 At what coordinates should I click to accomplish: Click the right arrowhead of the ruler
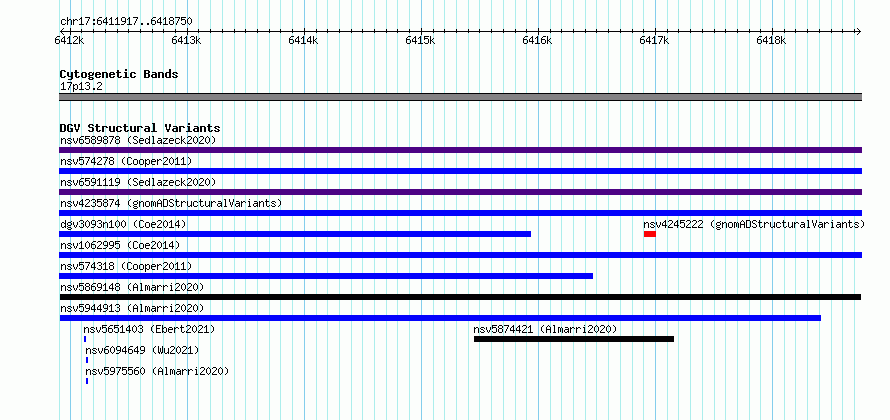point(859,31)
